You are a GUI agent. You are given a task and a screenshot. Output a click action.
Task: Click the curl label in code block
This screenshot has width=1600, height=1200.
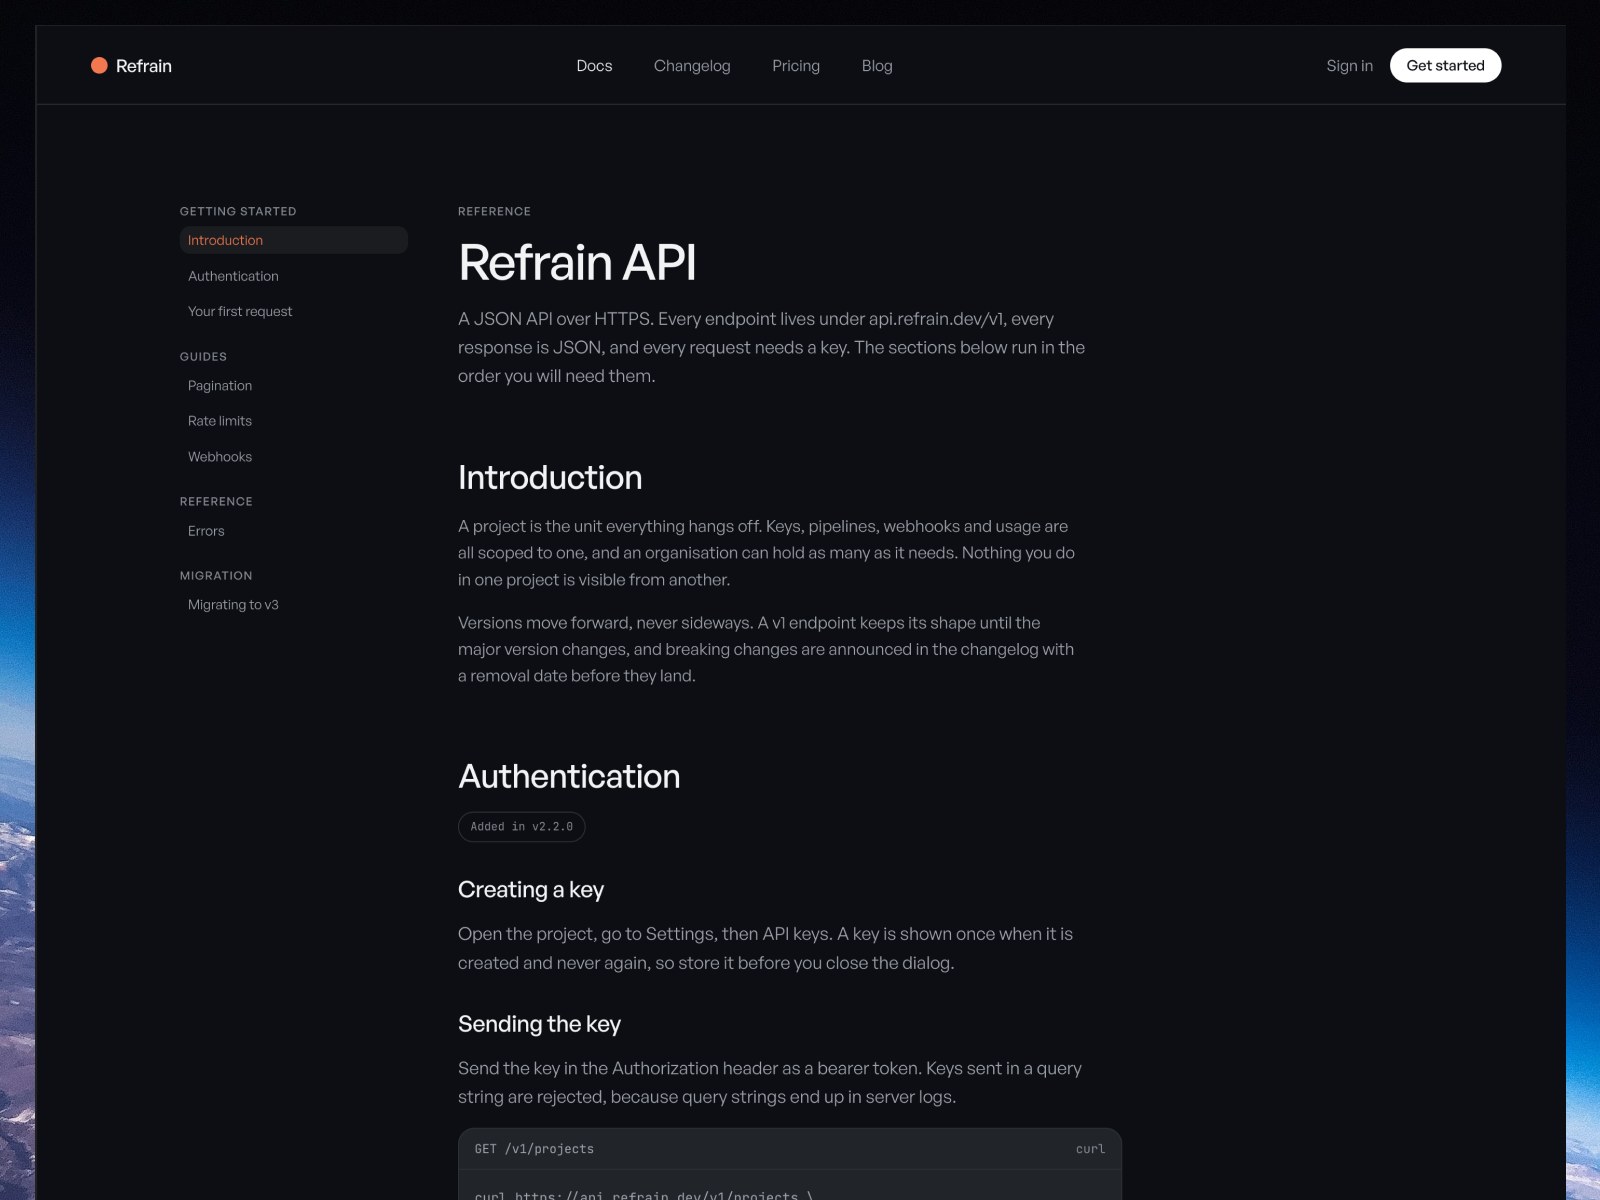tap(1090, 1149)
